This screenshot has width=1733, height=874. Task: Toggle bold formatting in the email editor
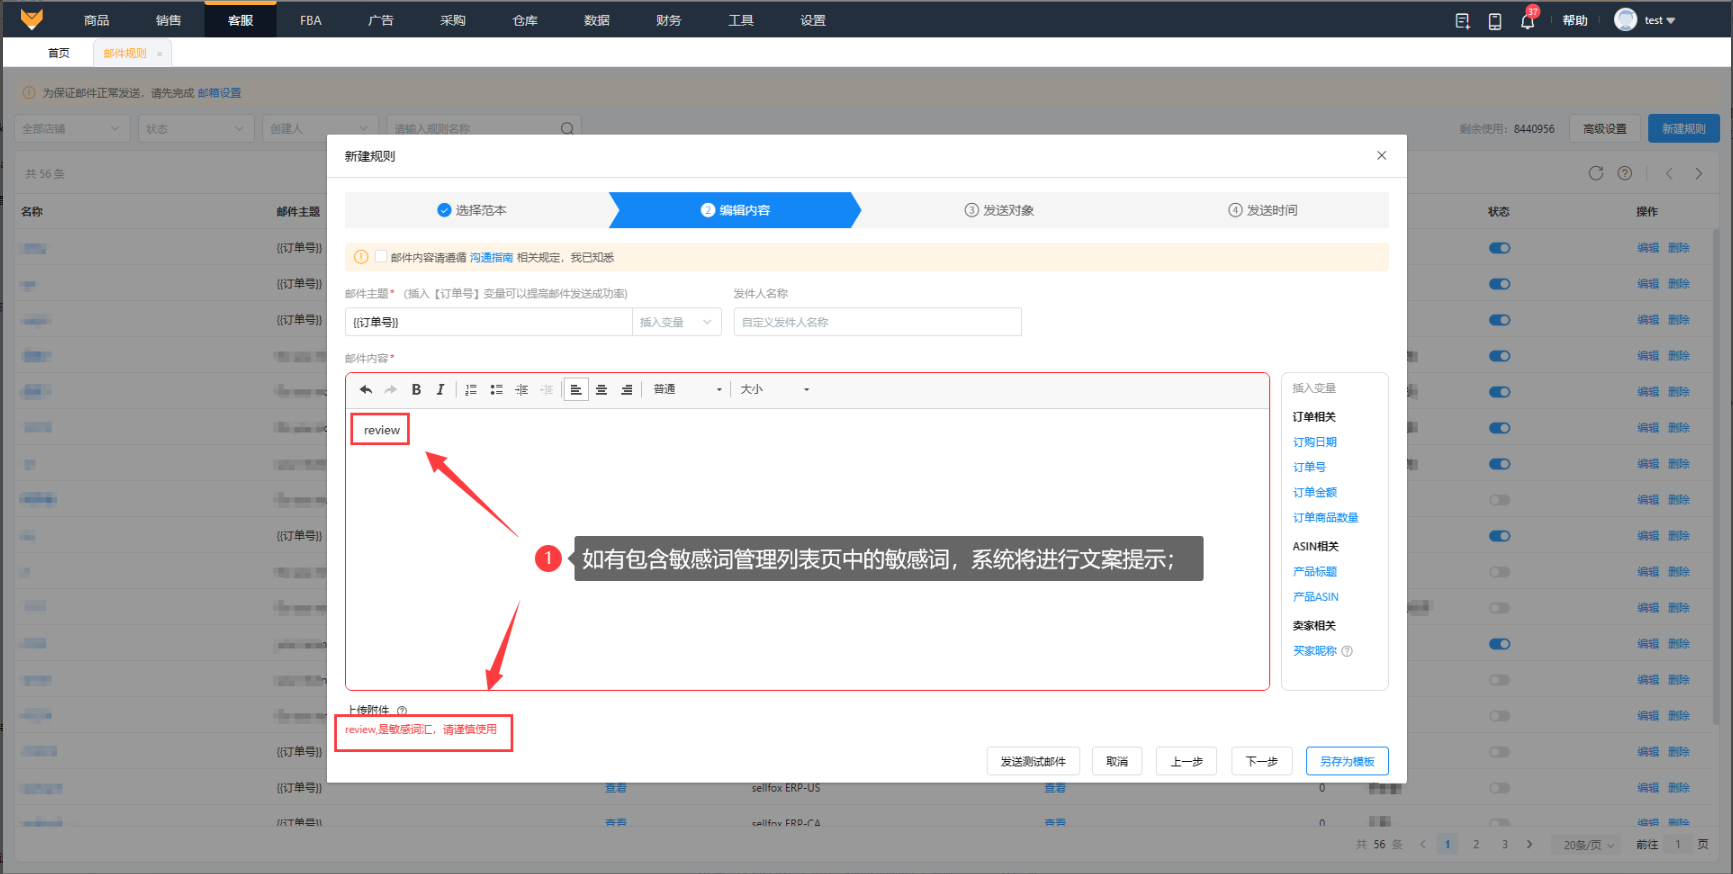coord(416,390)
